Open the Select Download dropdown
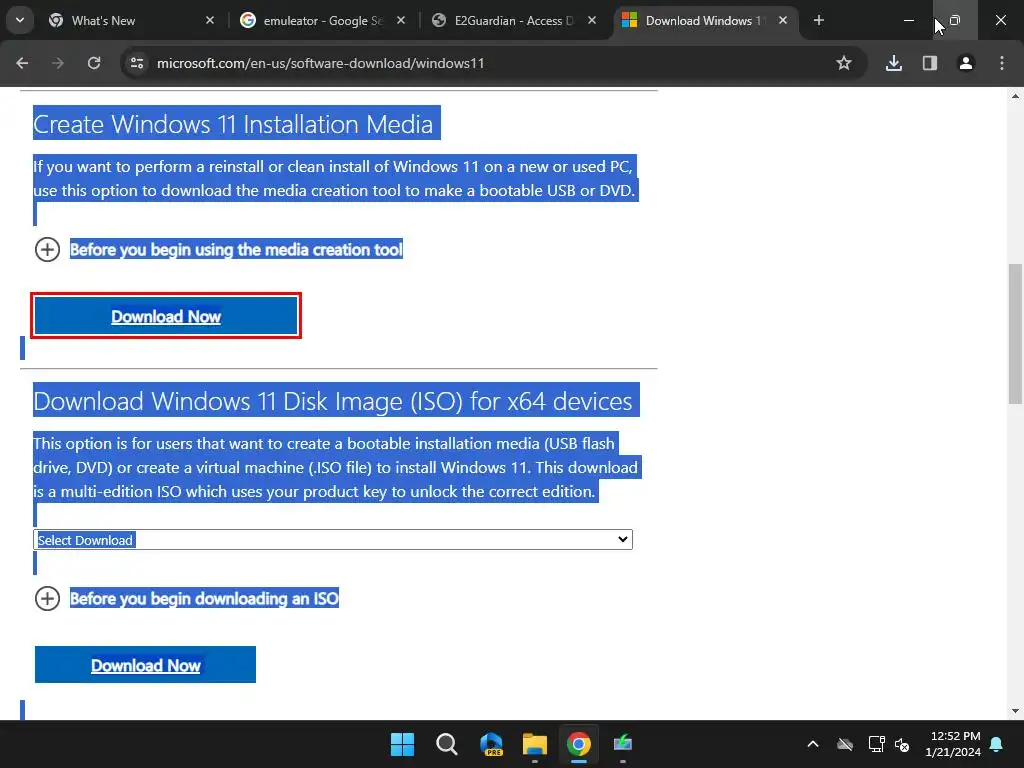1024x768 pixels. pos(333,539)
